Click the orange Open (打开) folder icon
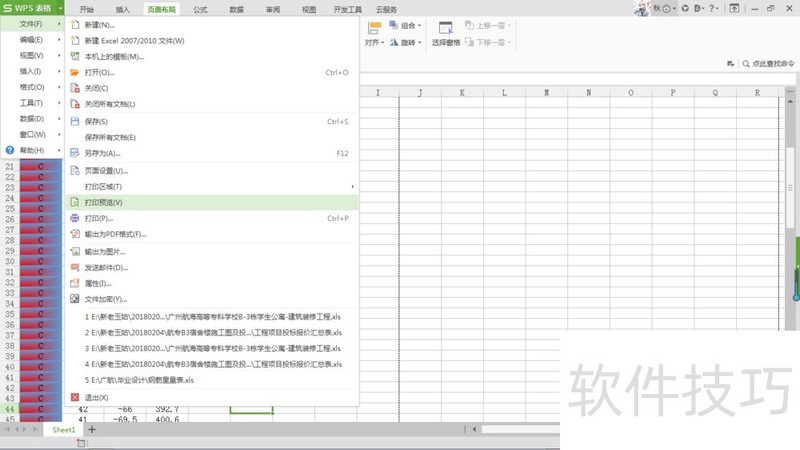Viewport: 800px width, 450px height. coord(75,72)
